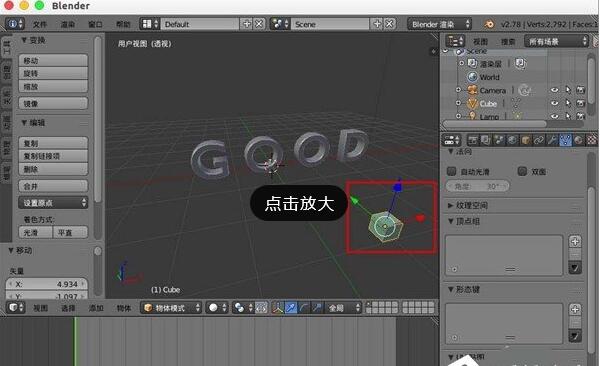Screen dimensions: 600x366
Task: Click the 旋转 button
Action: point(53,73)
